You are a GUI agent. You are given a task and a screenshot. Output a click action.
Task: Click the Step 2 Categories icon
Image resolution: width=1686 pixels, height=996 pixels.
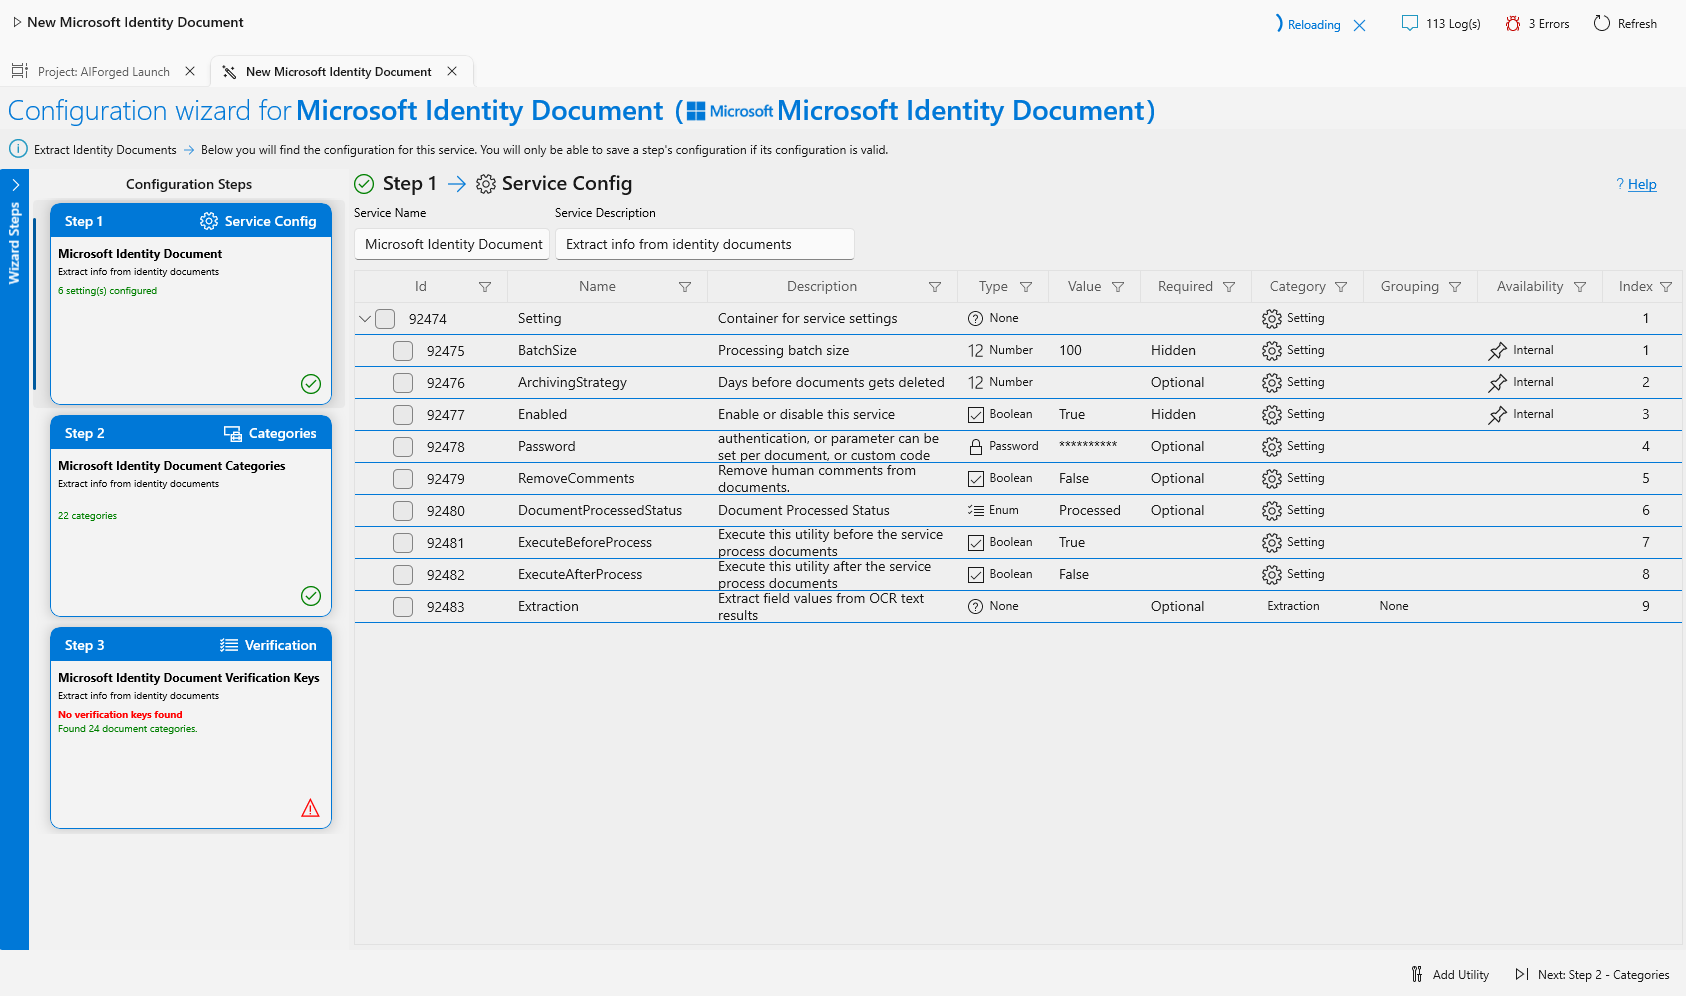click(233, 433)
